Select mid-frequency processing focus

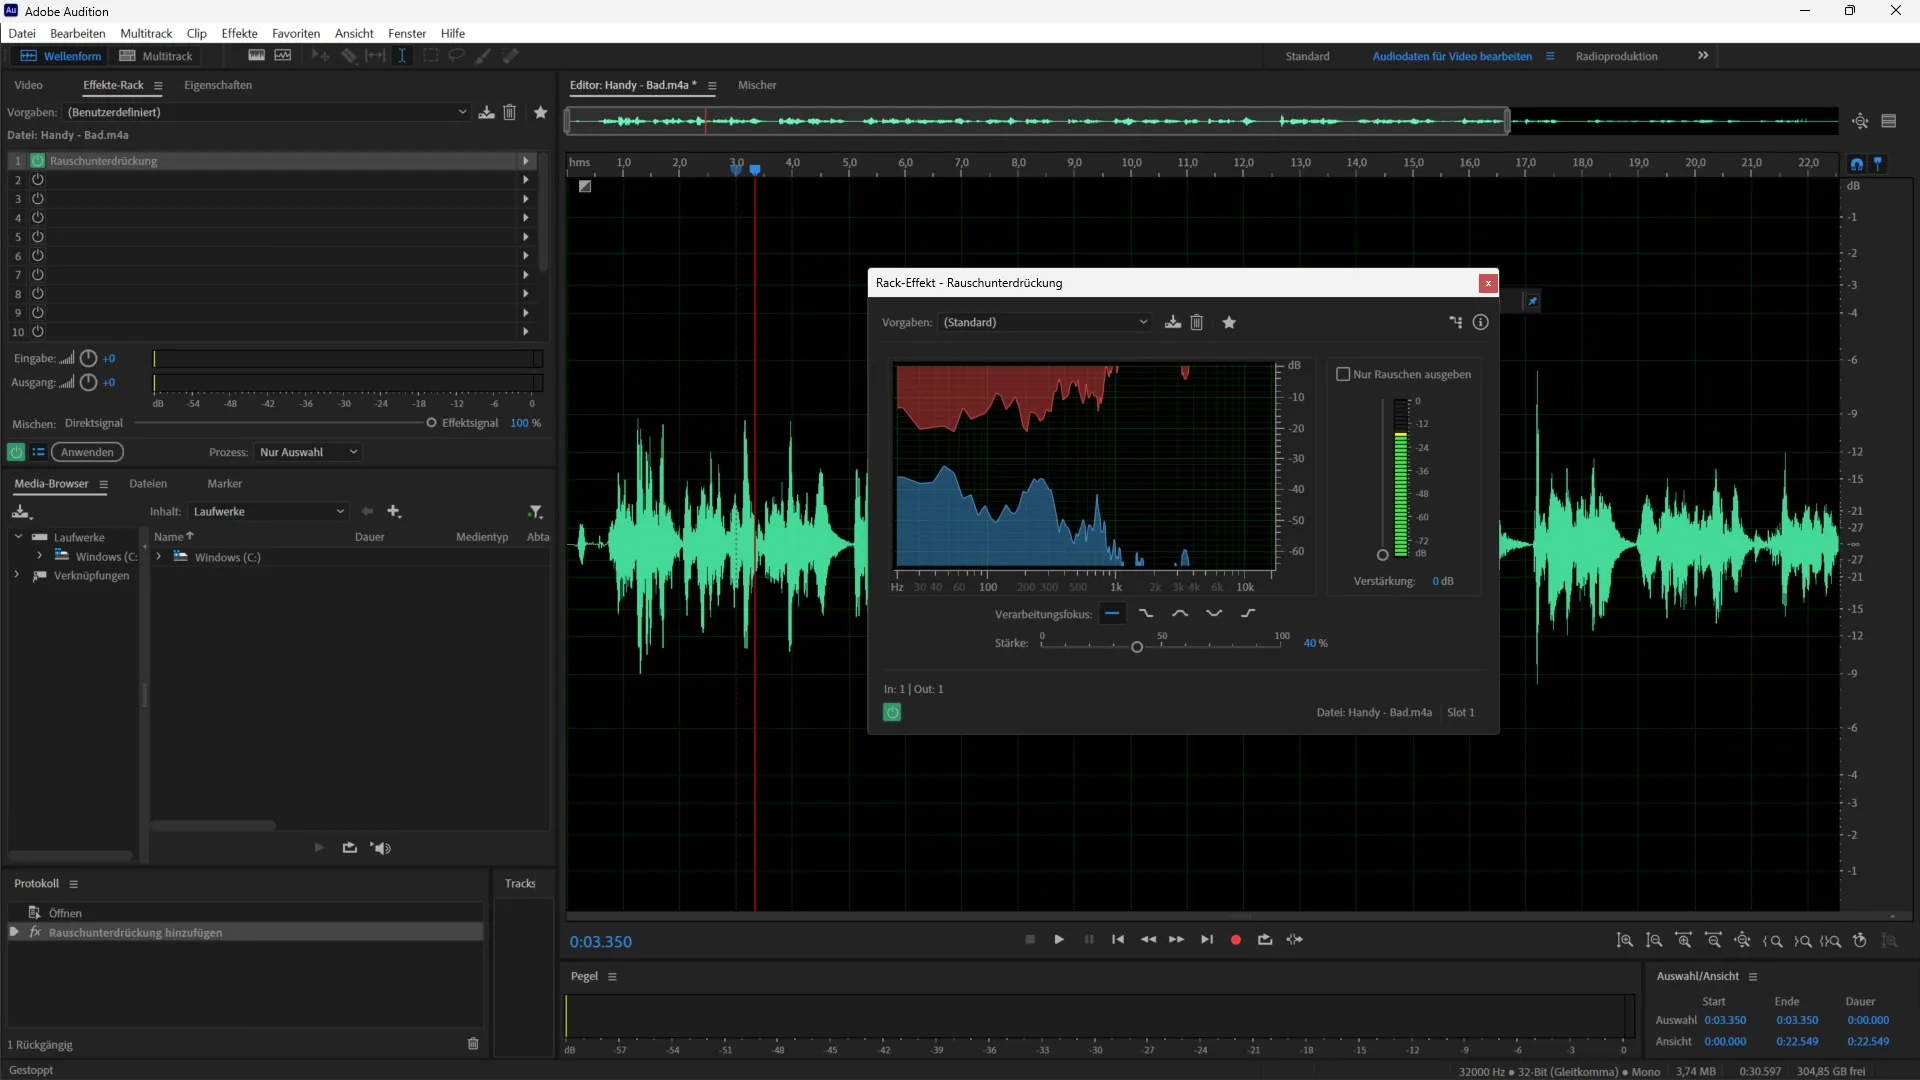click(1180, 613)
